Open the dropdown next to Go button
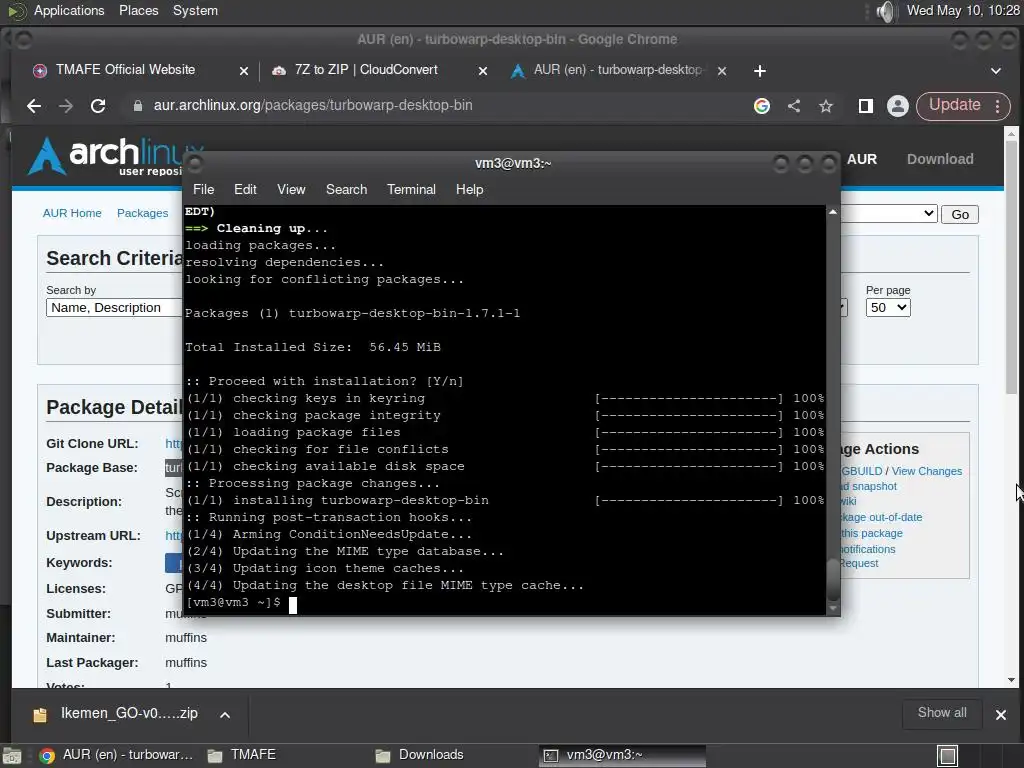This screenshot has height=768, width=1024. click(889, 214)
